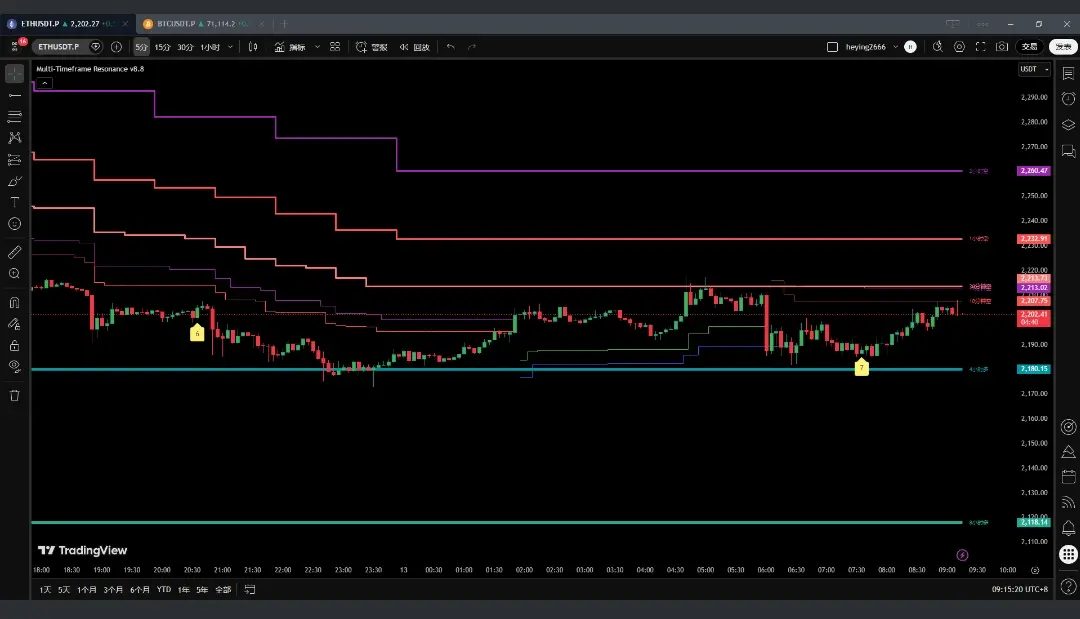Open the add symbol or compare icon
This screenshot has width=1080, height=619.
coord(116,47)
